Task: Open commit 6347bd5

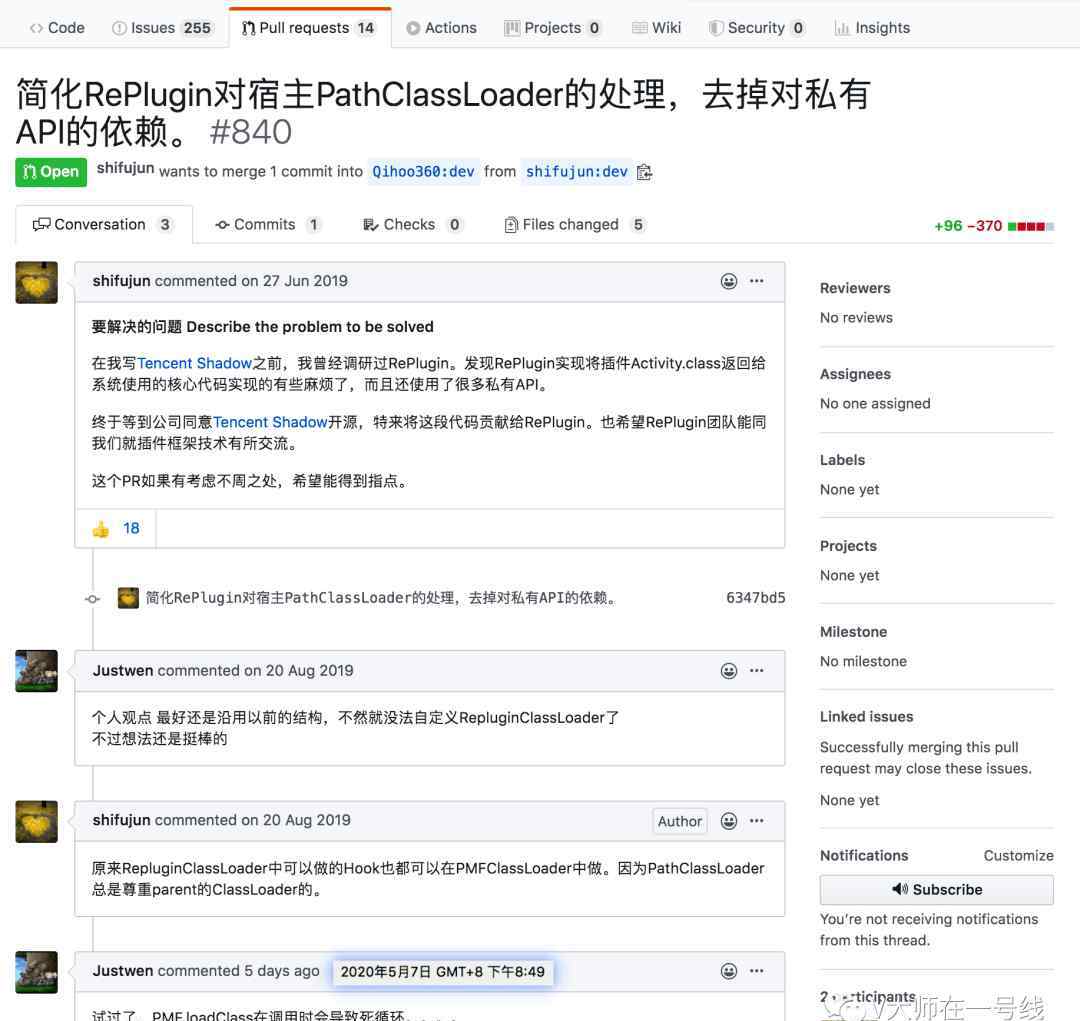Action: pyautogui.click(x=756, y=598)
